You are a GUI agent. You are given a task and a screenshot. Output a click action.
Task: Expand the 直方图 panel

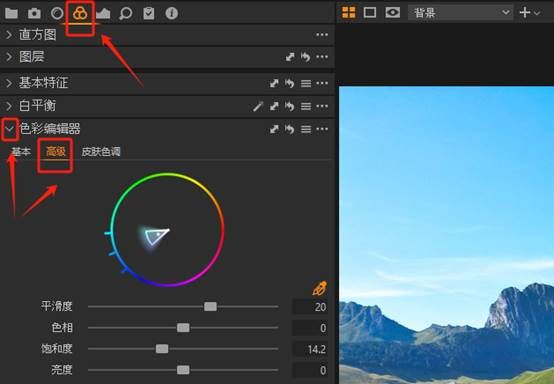click(x=9, y=35)
